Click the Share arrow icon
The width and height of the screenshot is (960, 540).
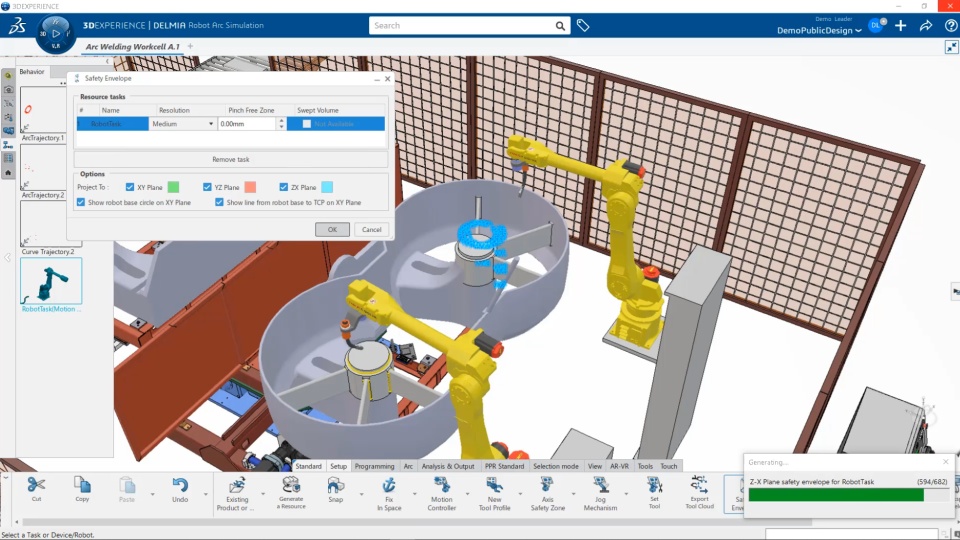coord(926,26)
